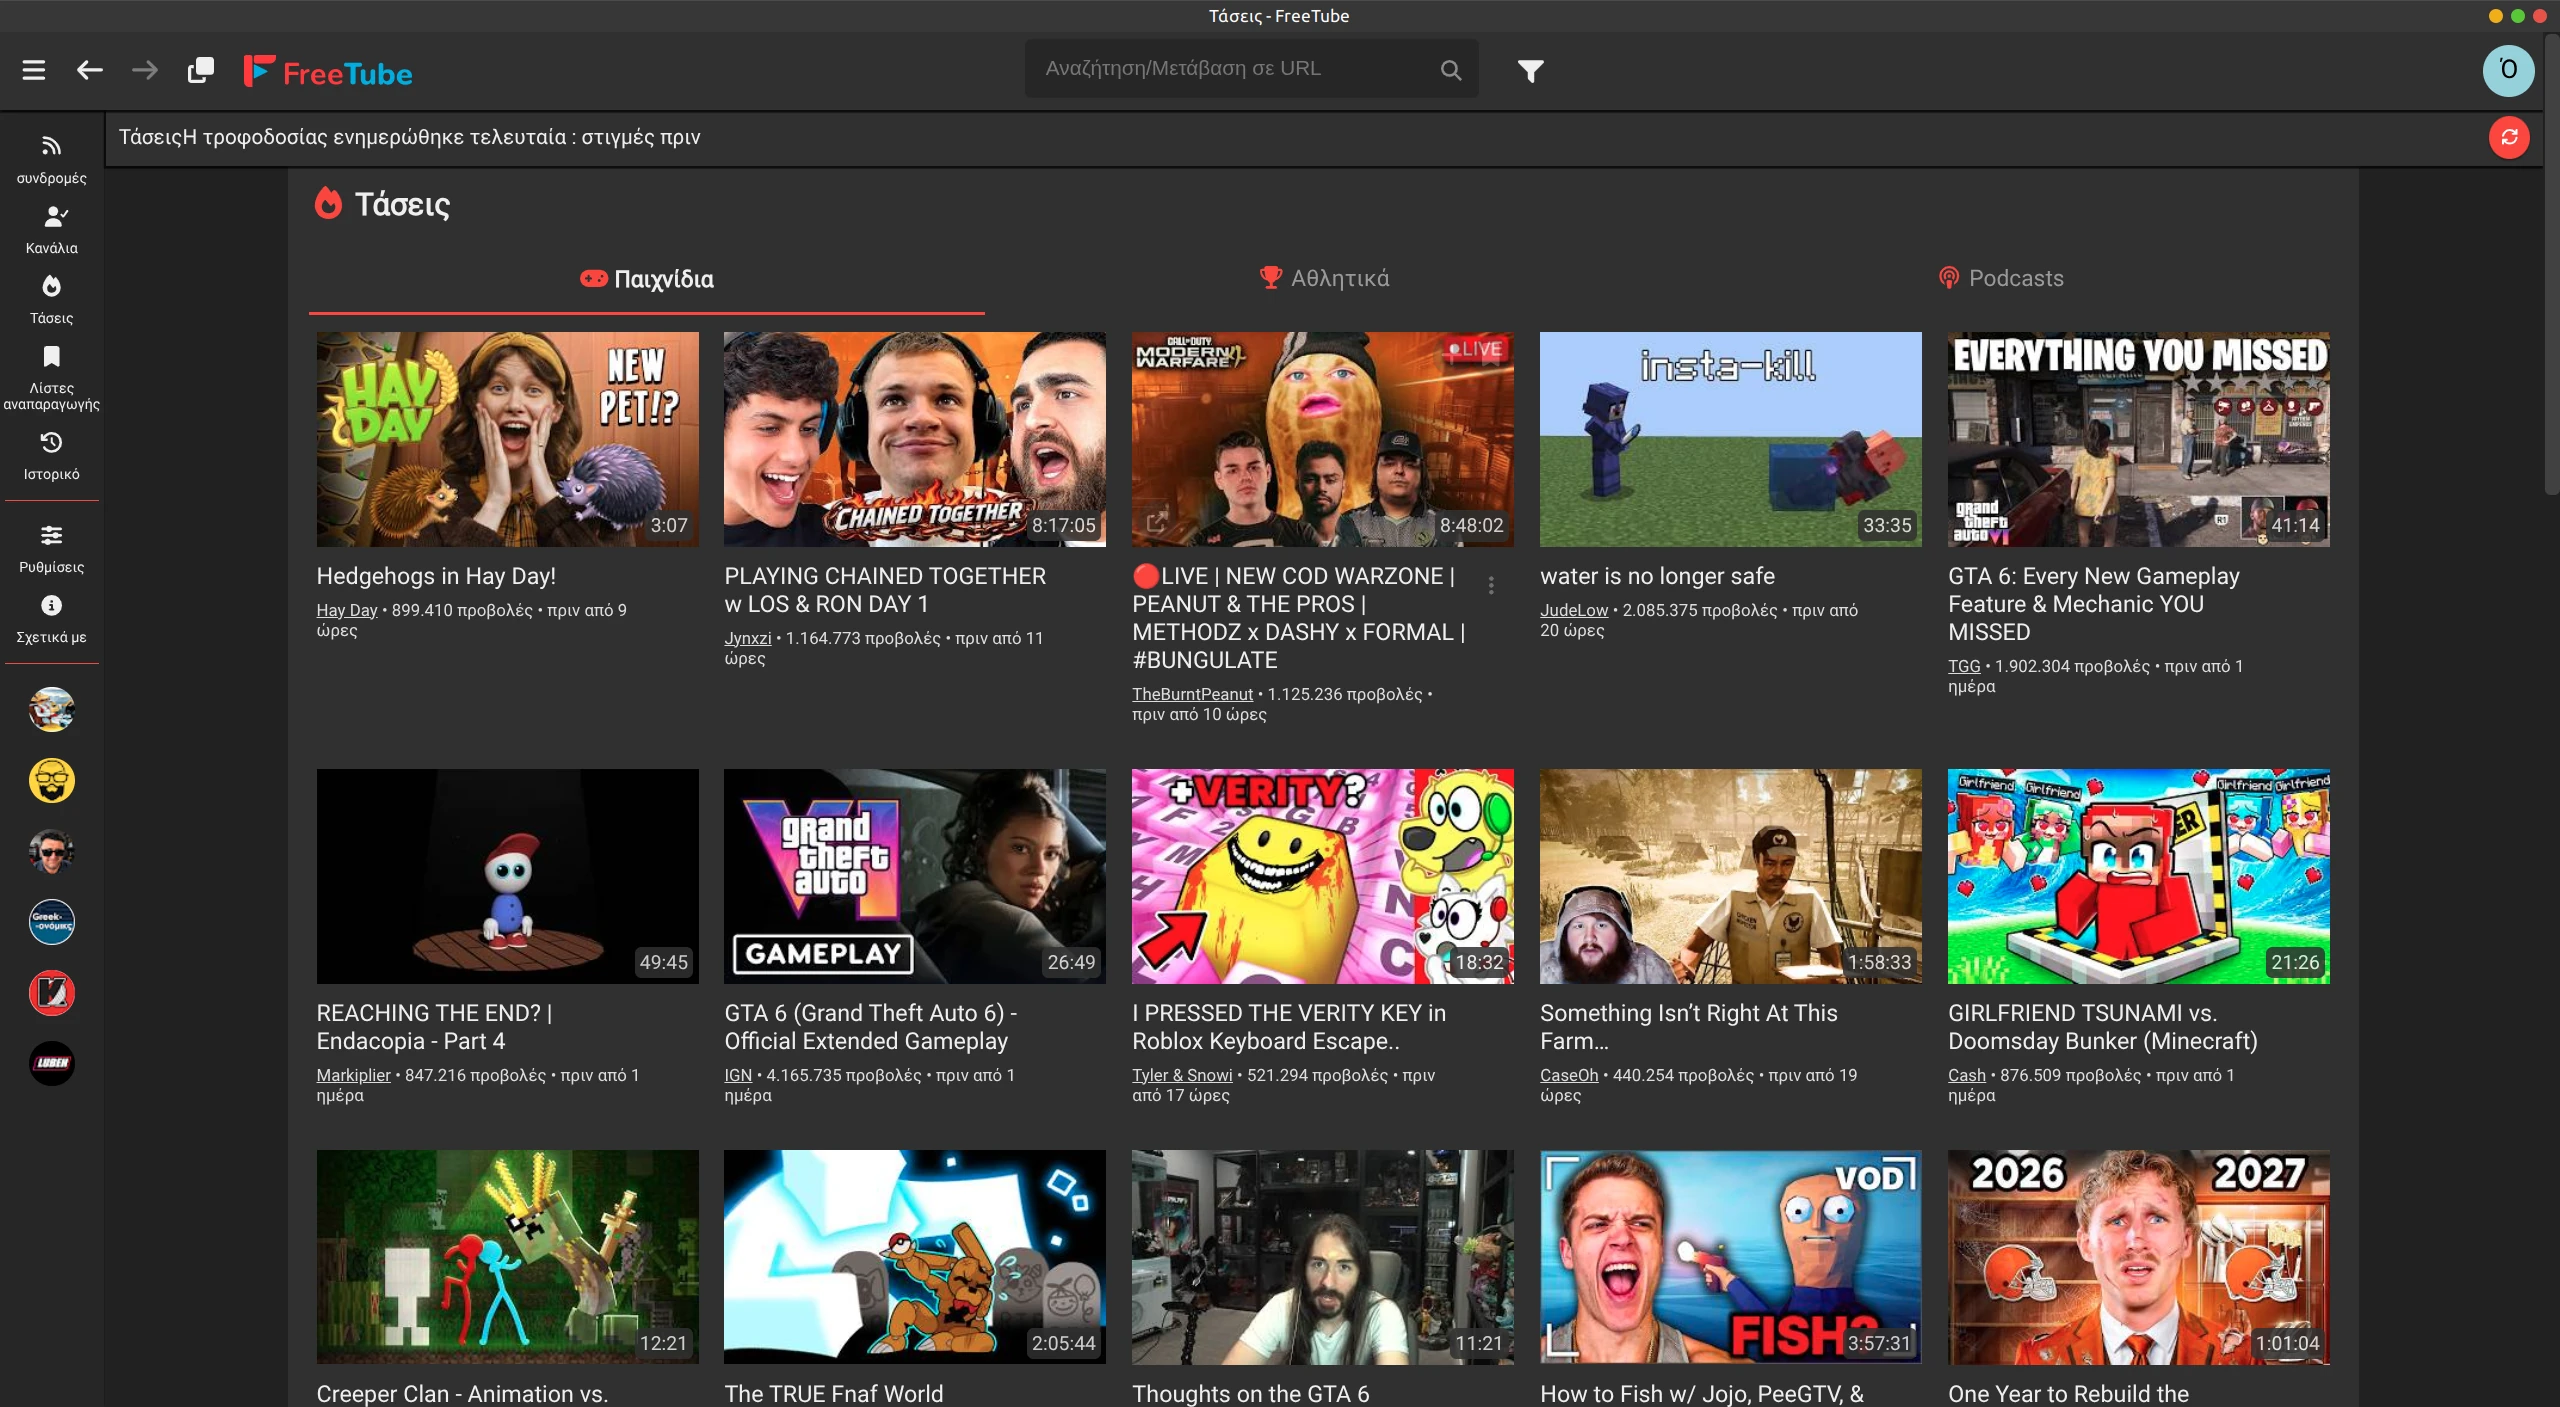Open the Markiplier channel link
The image size is (2560, 1407).
pos(354,1075)
